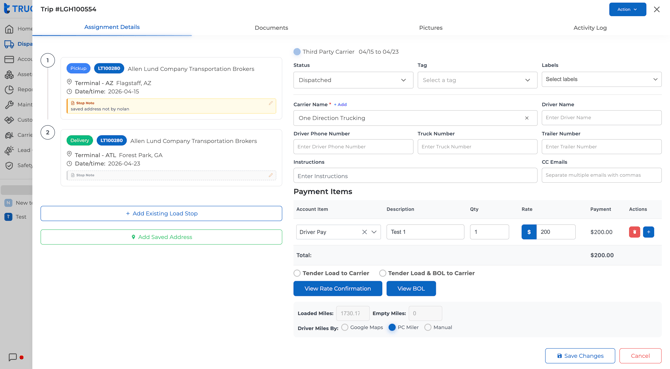Open the Carriers icon in sidebar
Screen dimensions: 670x369
[x=9, y=135]
